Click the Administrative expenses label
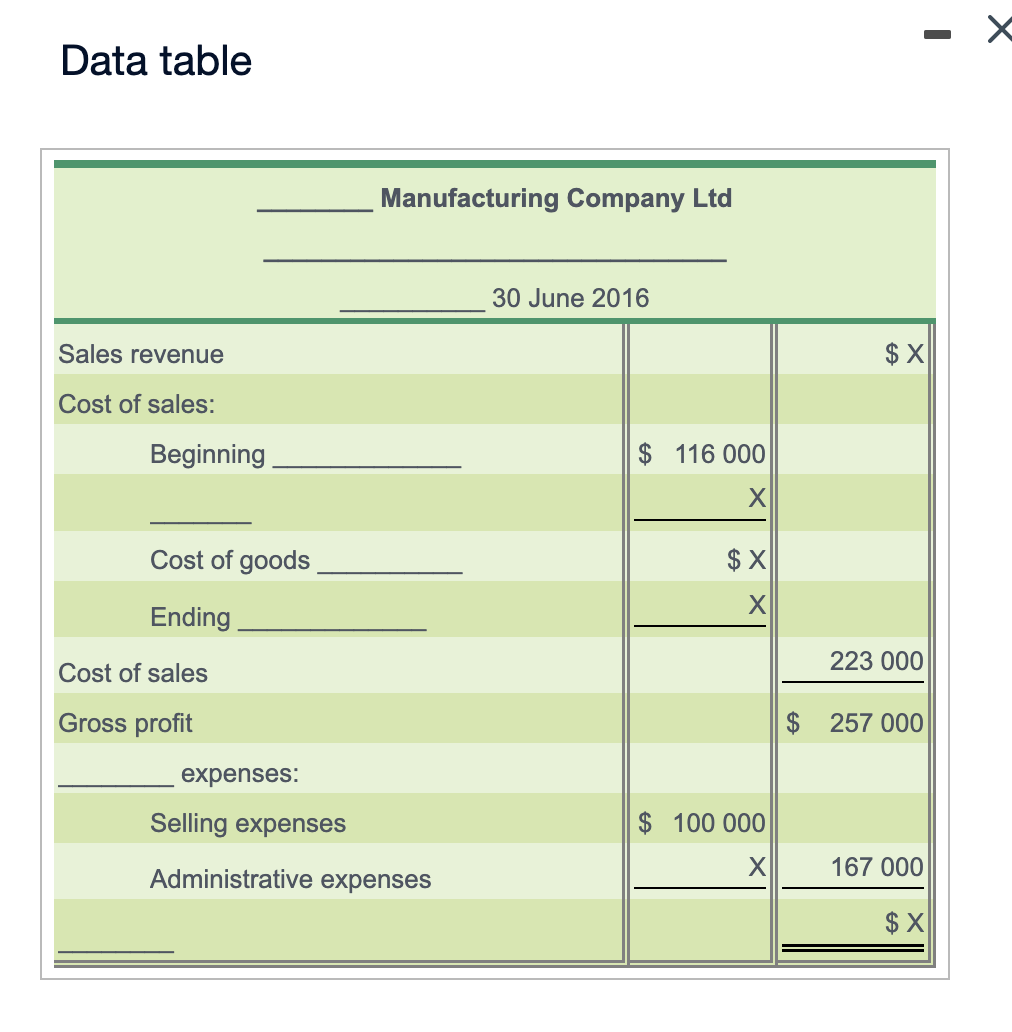This screenshot has width=1012, height=1032. point(290,879)
